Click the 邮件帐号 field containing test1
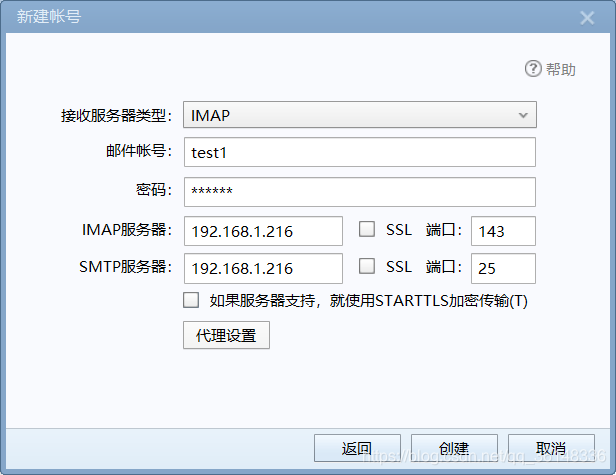The height and width of the screenshot is (475, 616). [359, 152]
